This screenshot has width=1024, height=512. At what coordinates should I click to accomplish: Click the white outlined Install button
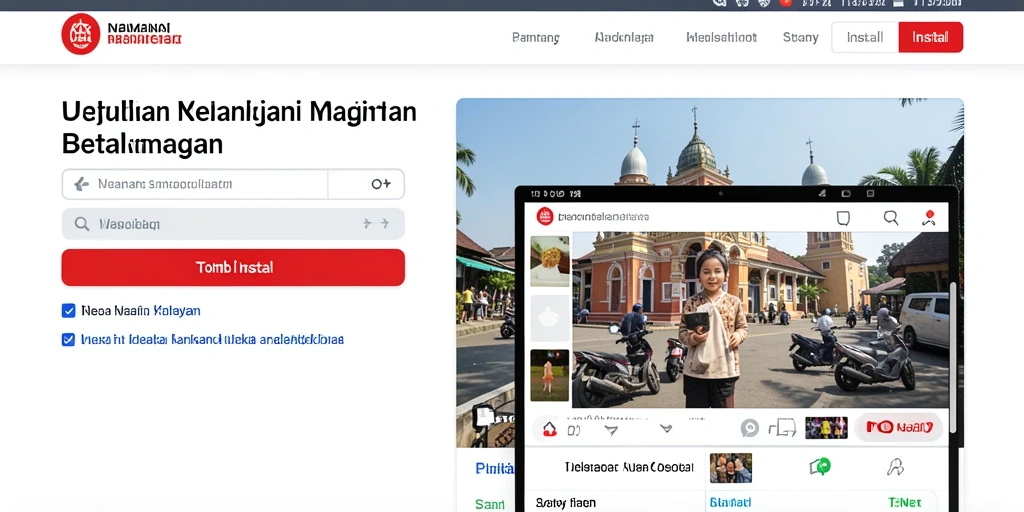pos(865,37)
